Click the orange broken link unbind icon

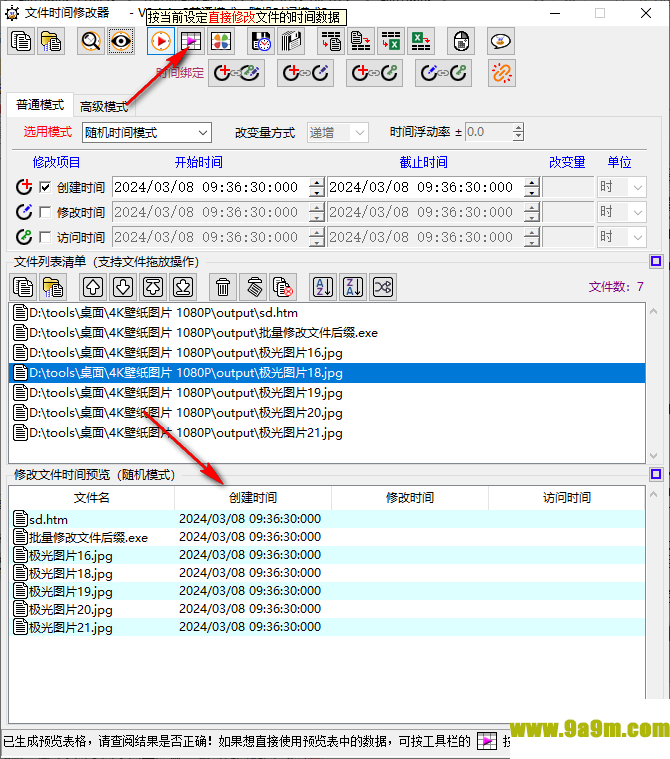502,73
